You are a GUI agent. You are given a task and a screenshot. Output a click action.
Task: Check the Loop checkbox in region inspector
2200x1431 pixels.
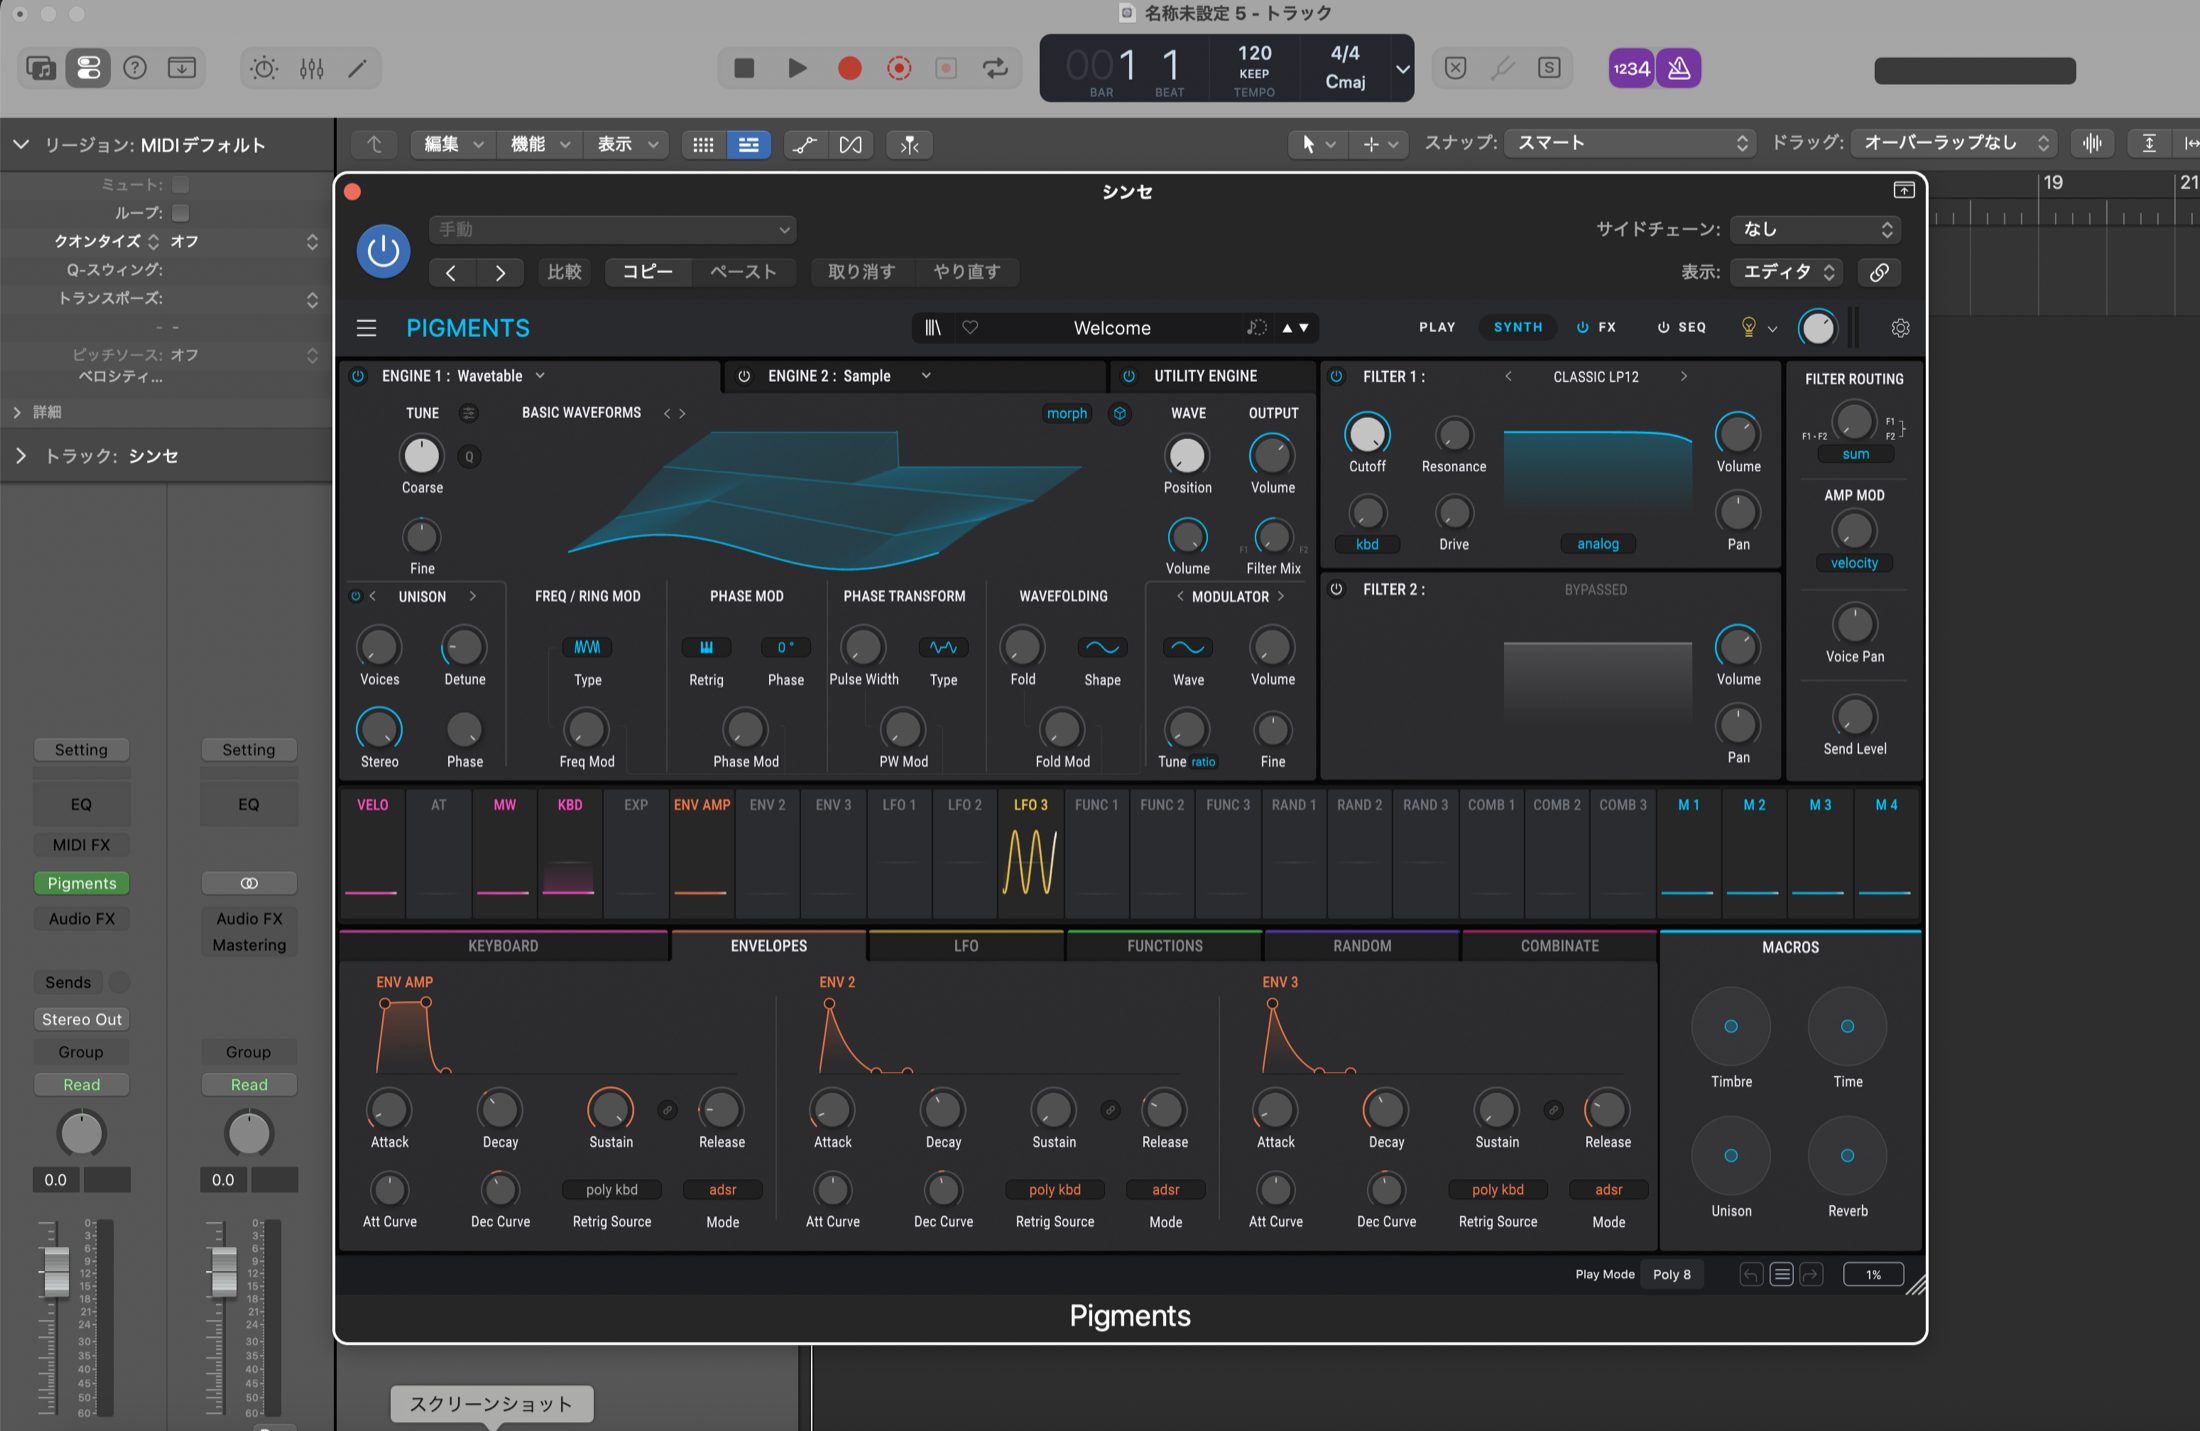click(181, 213)
